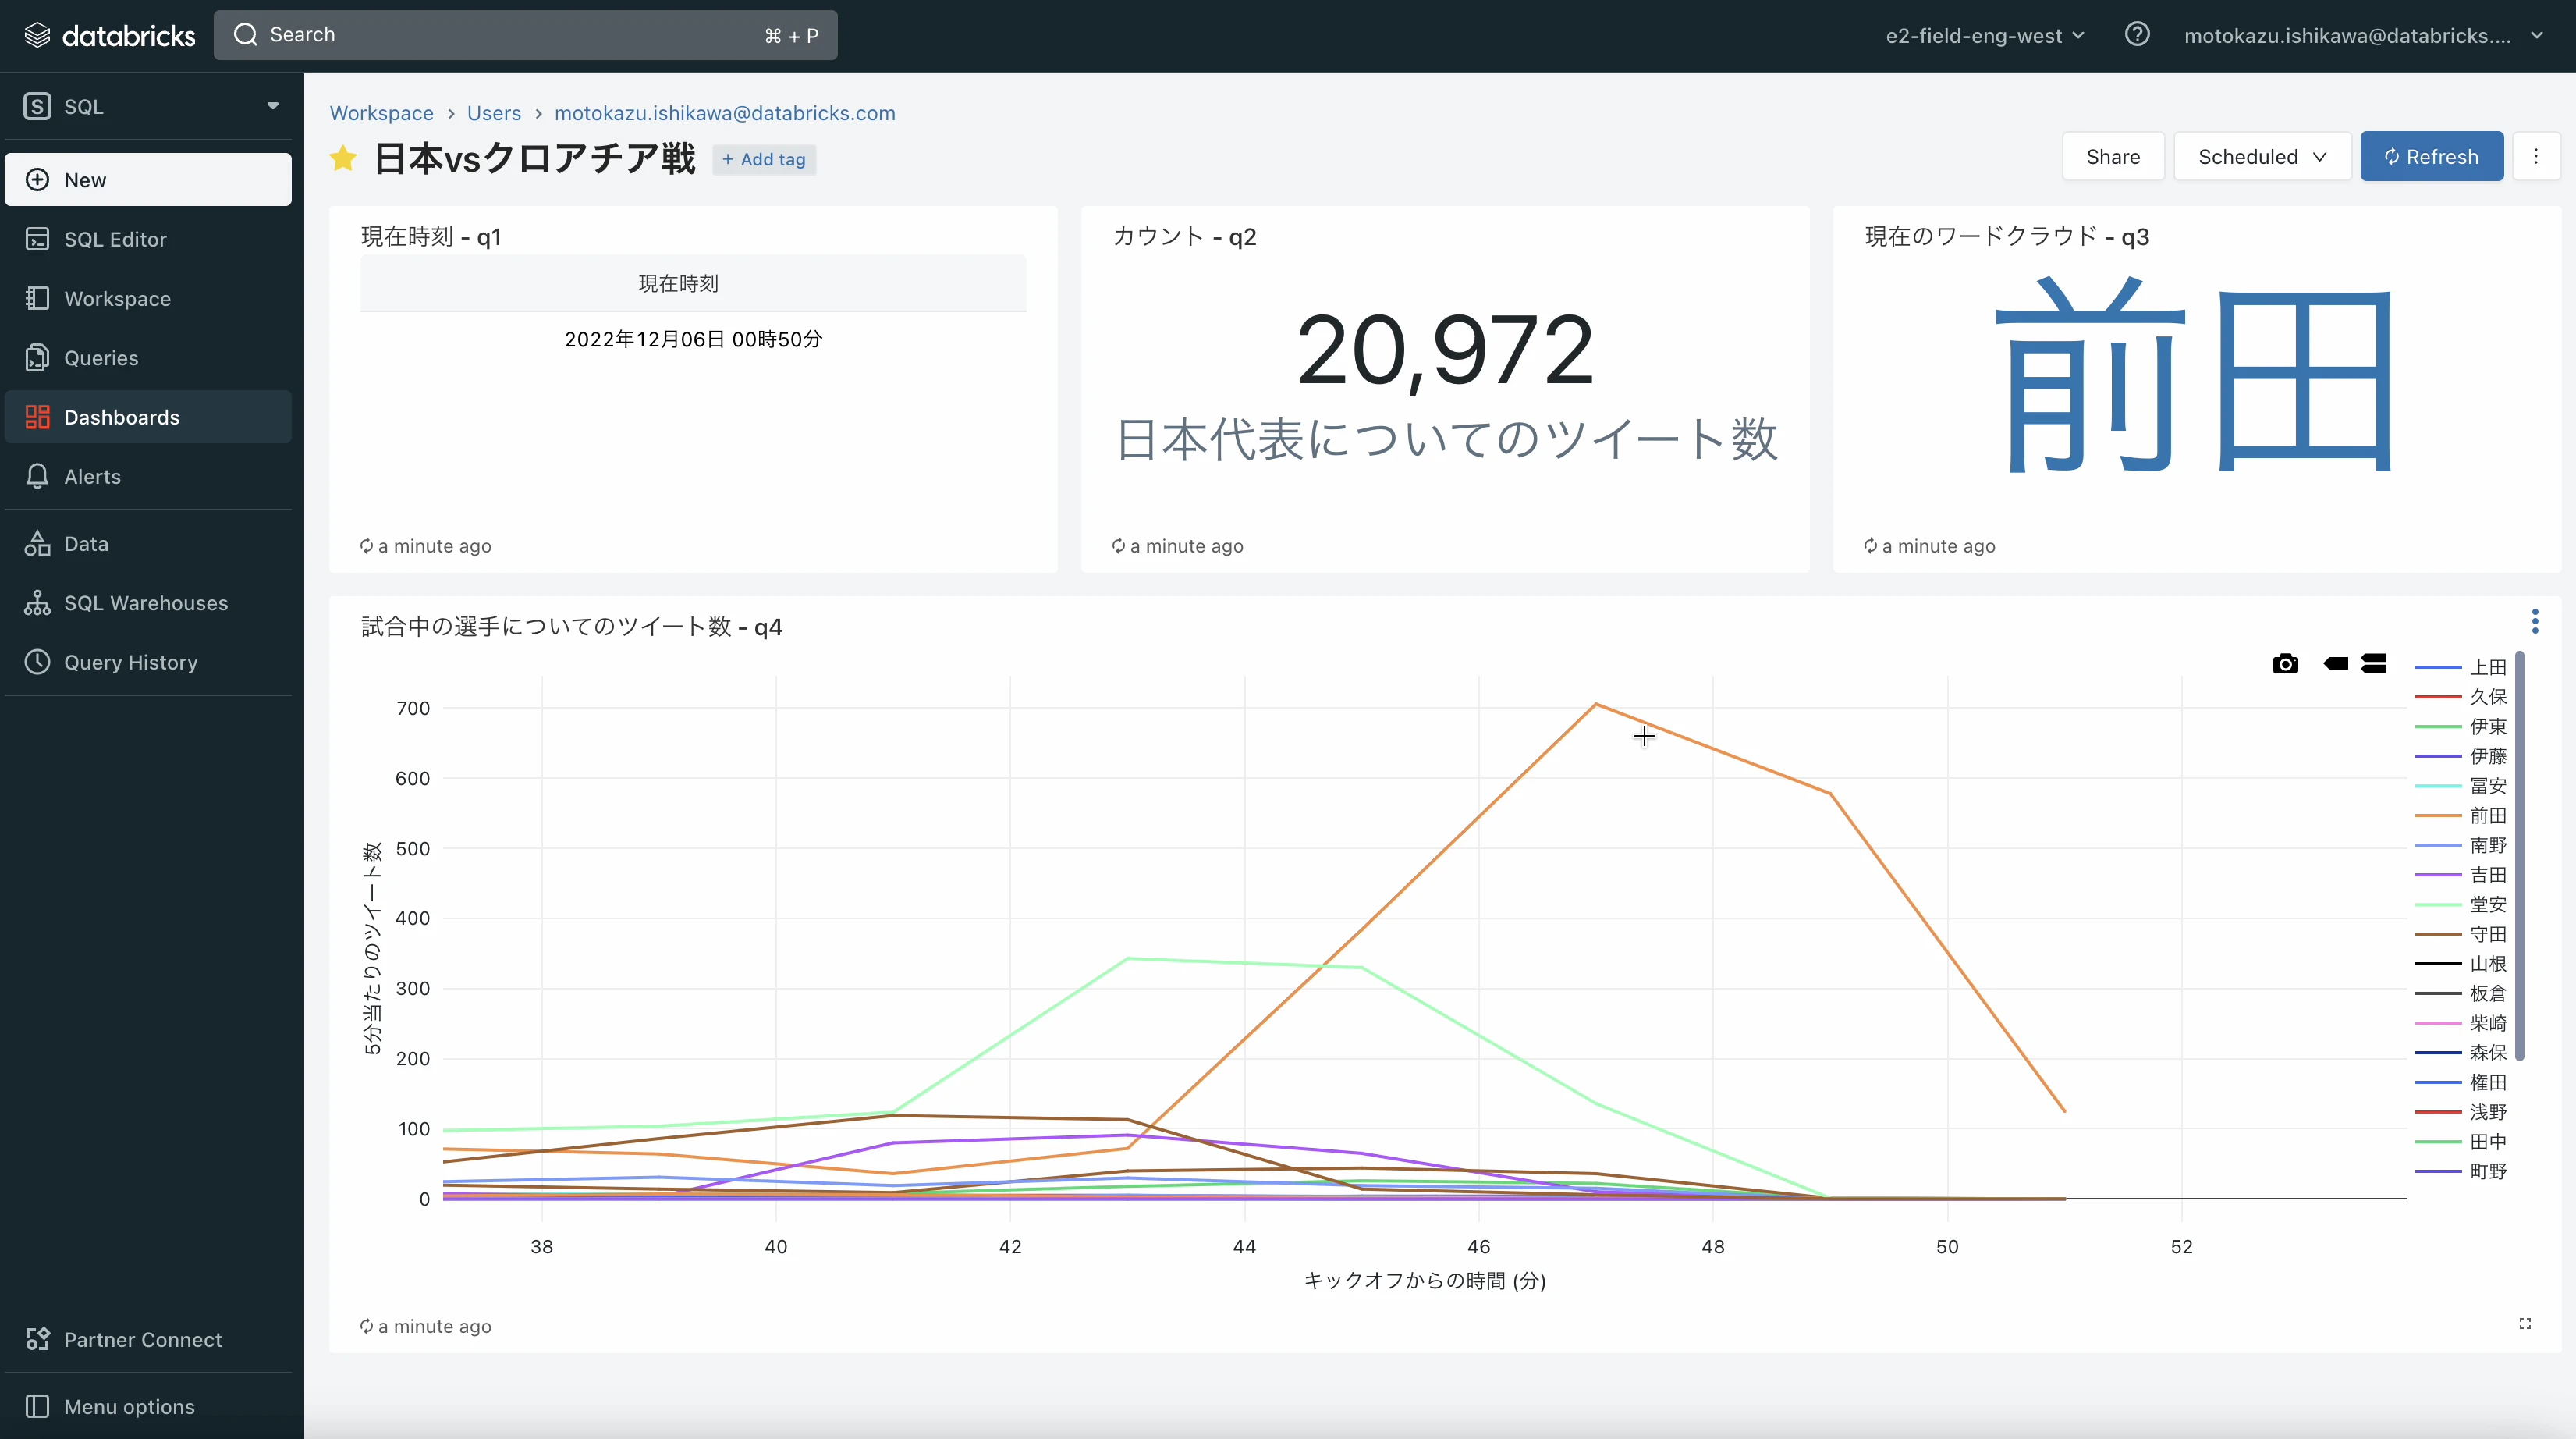
Task: Open the q4 chart options menu
Action: tap(2536, 621)
